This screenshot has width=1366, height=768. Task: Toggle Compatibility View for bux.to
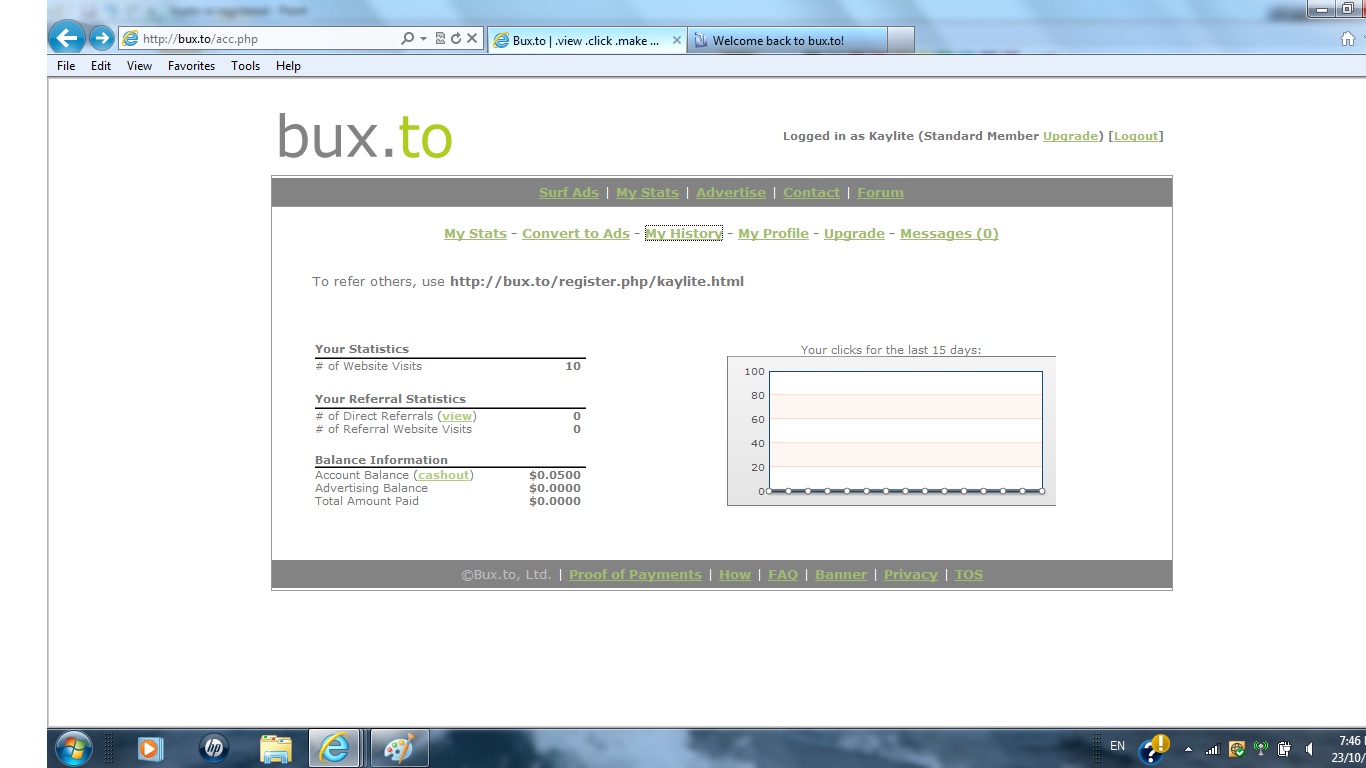[x=440, y=40]
